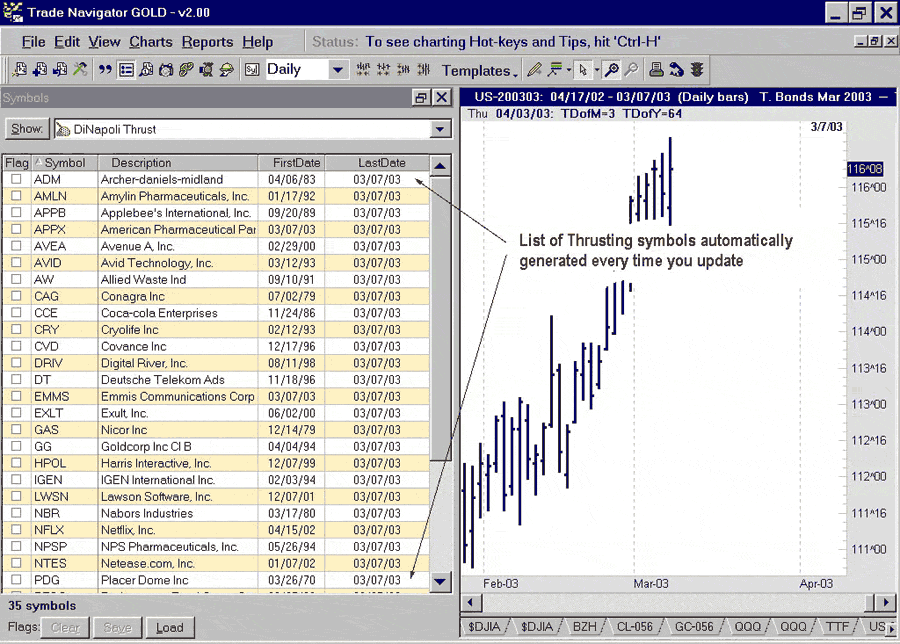900x644 pixels.
Task: Open the Edit menu
Action: tap(67, 42)
